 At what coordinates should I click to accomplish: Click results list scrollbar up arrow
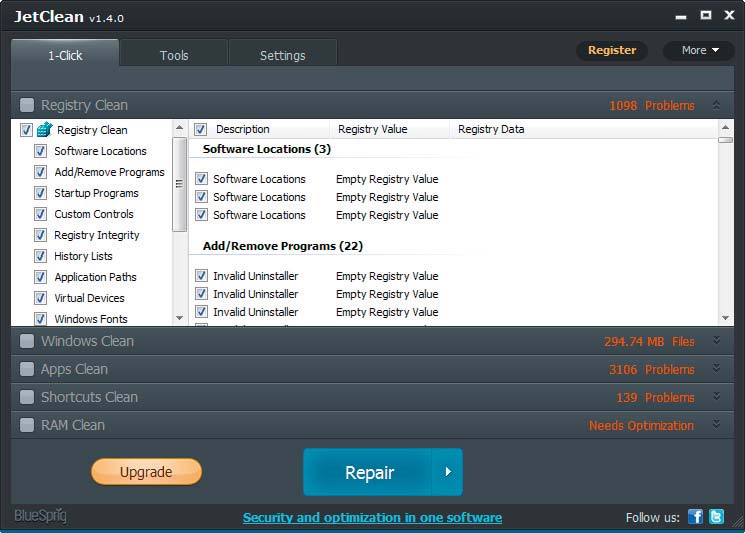pyautogui.click(x=725, y=127)
